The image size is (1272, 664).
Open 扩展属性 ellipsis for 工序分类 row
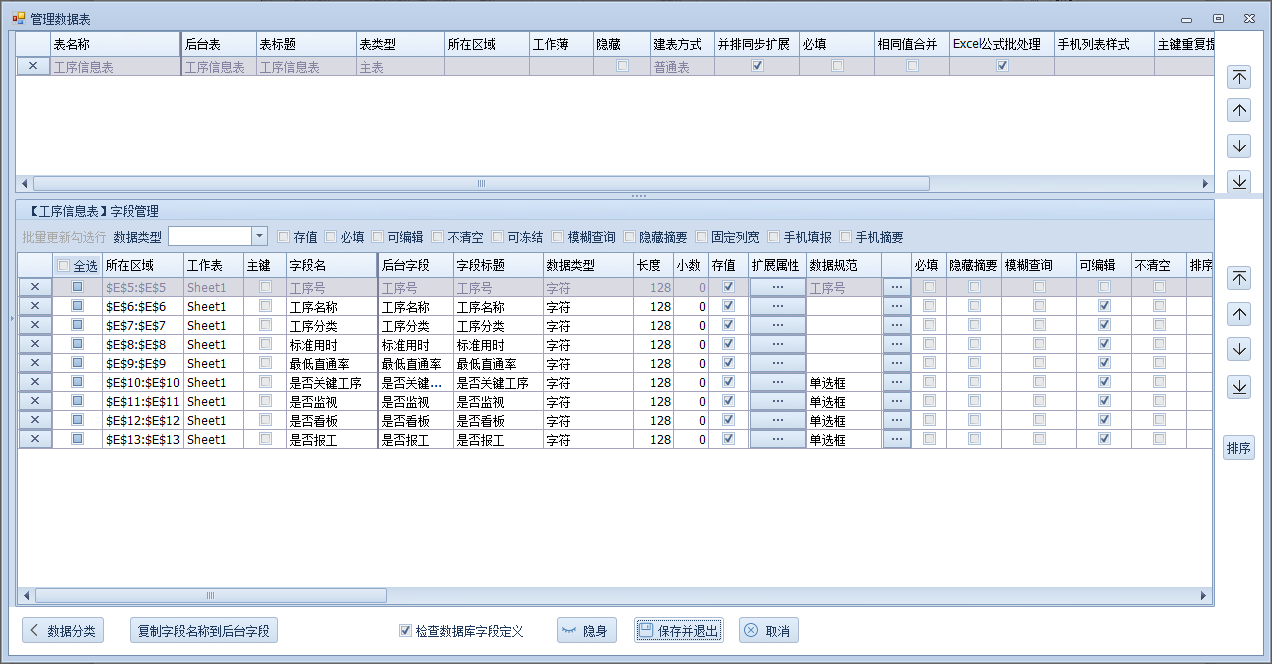click(x=777, y=325)
